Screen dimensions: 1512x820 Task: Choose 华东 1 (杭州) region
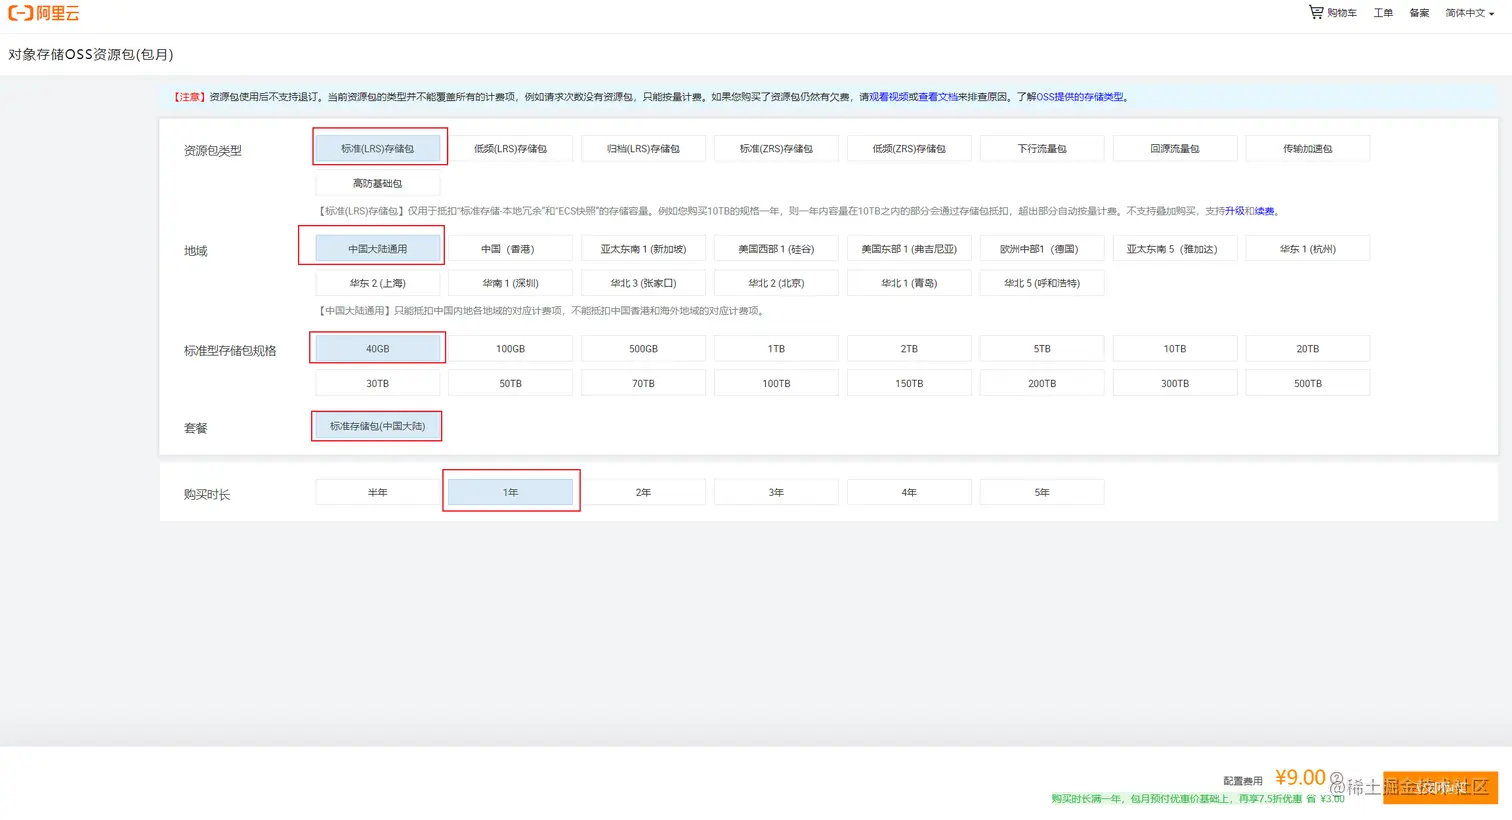pos(1308,248)
